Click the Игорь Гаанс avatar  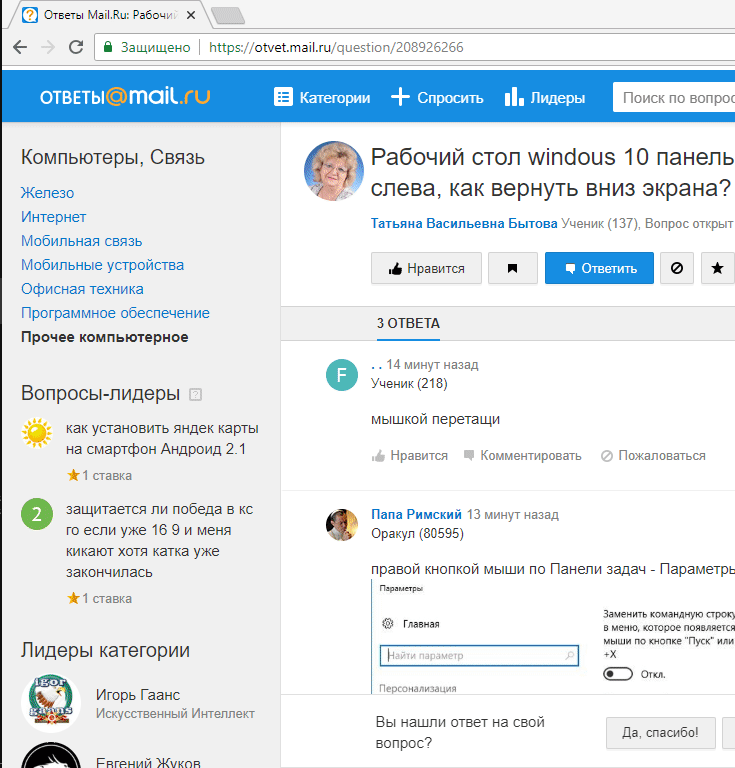tap(51, 703)
